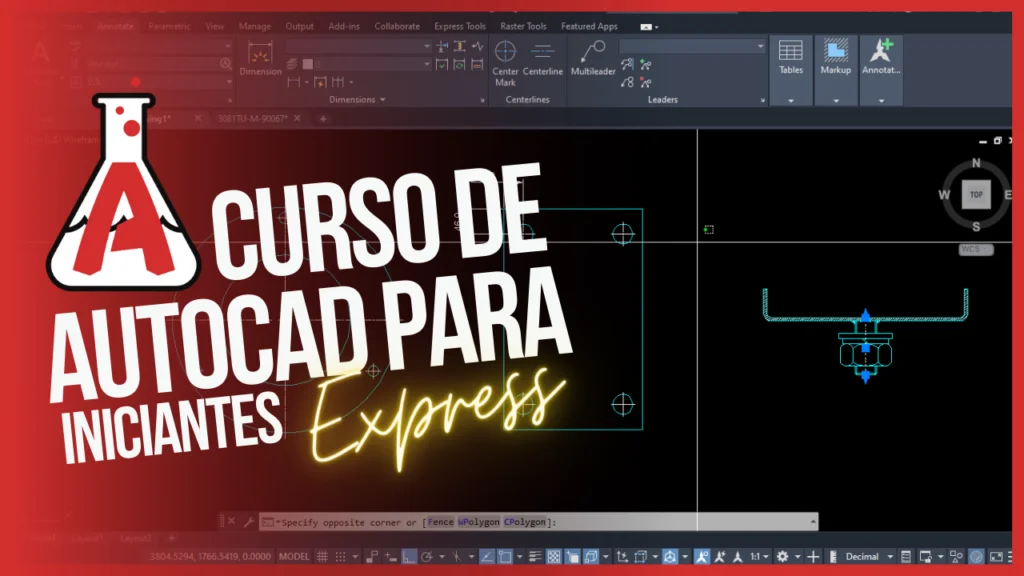The width and height of the screenshot is (1024, 576).
Task: Click the Clean Screen icon in status bar
Action: (997, 556)
